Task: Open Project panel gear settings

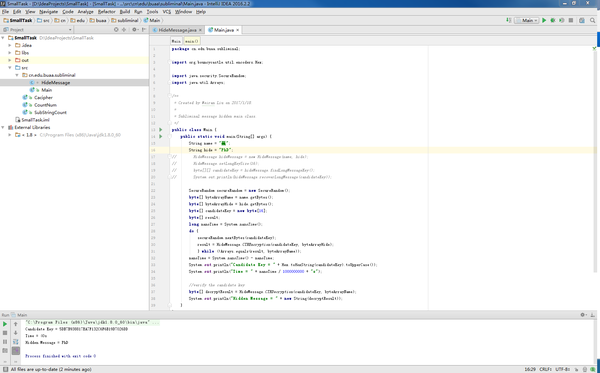Action: [134, 29]
